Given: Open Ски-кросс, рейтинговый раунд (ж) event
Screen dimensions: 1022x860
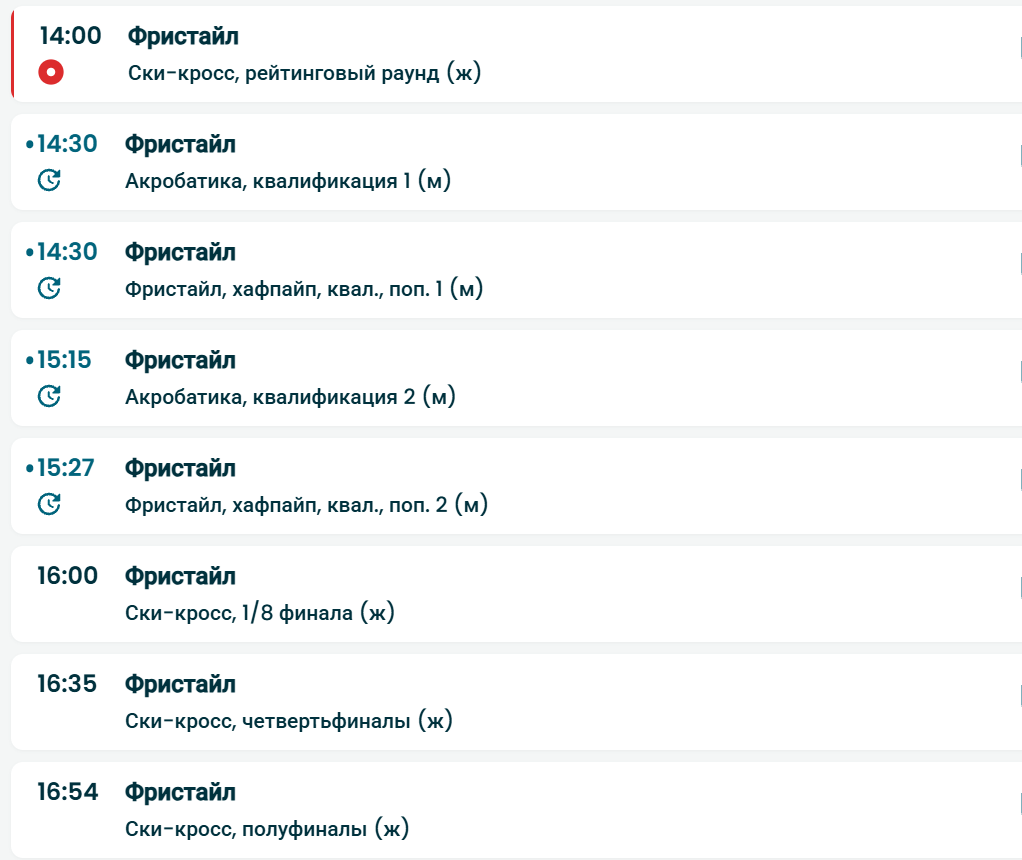Looking at the screenshot, I should (x=305, y=73).
